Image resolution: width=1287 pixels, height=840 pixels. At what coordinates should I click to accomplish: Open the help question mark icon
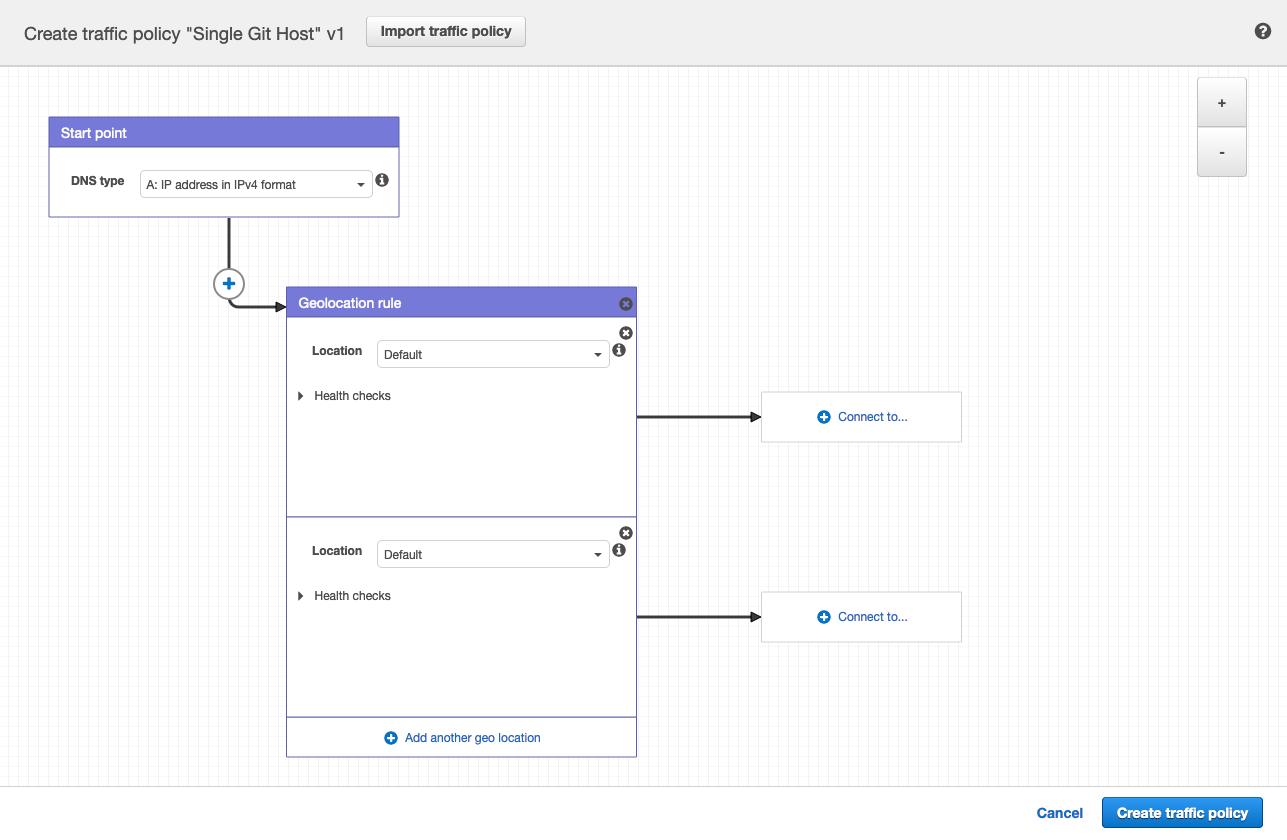tap(1262, 31)
